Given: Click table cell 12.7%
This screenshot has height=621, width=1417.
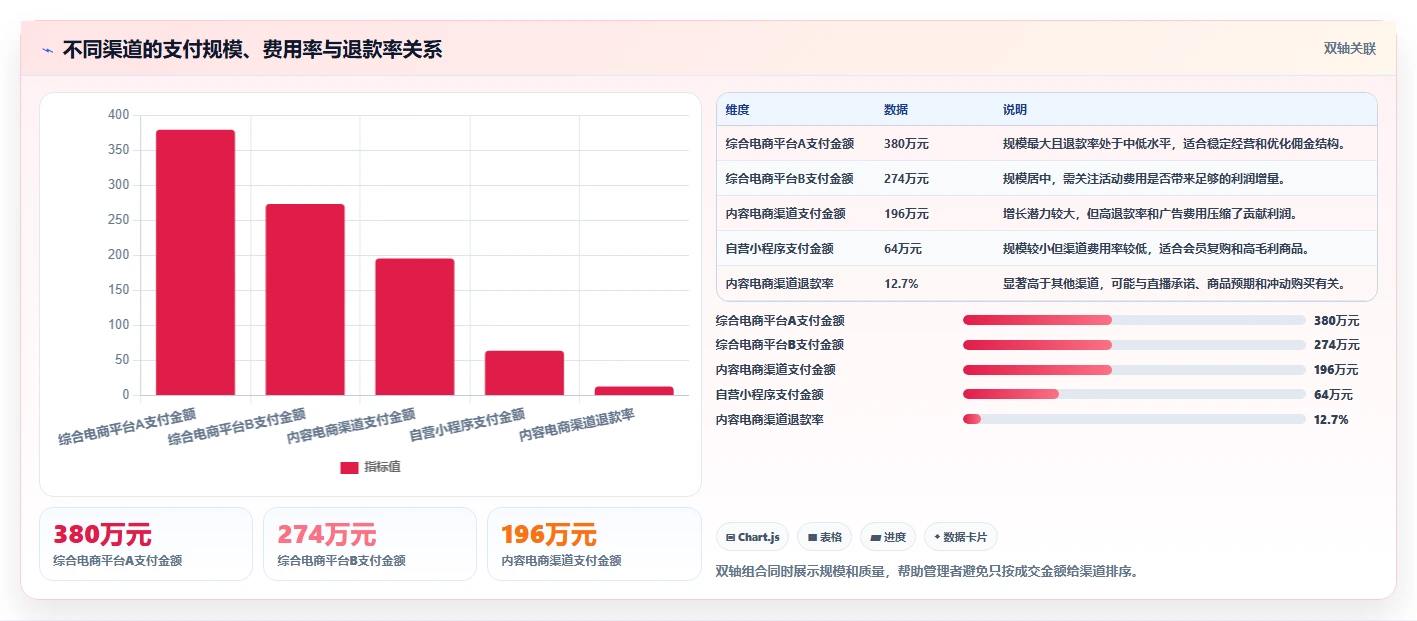Looking at the screenshot, I should pyautogui.click(x=901, y=284).
